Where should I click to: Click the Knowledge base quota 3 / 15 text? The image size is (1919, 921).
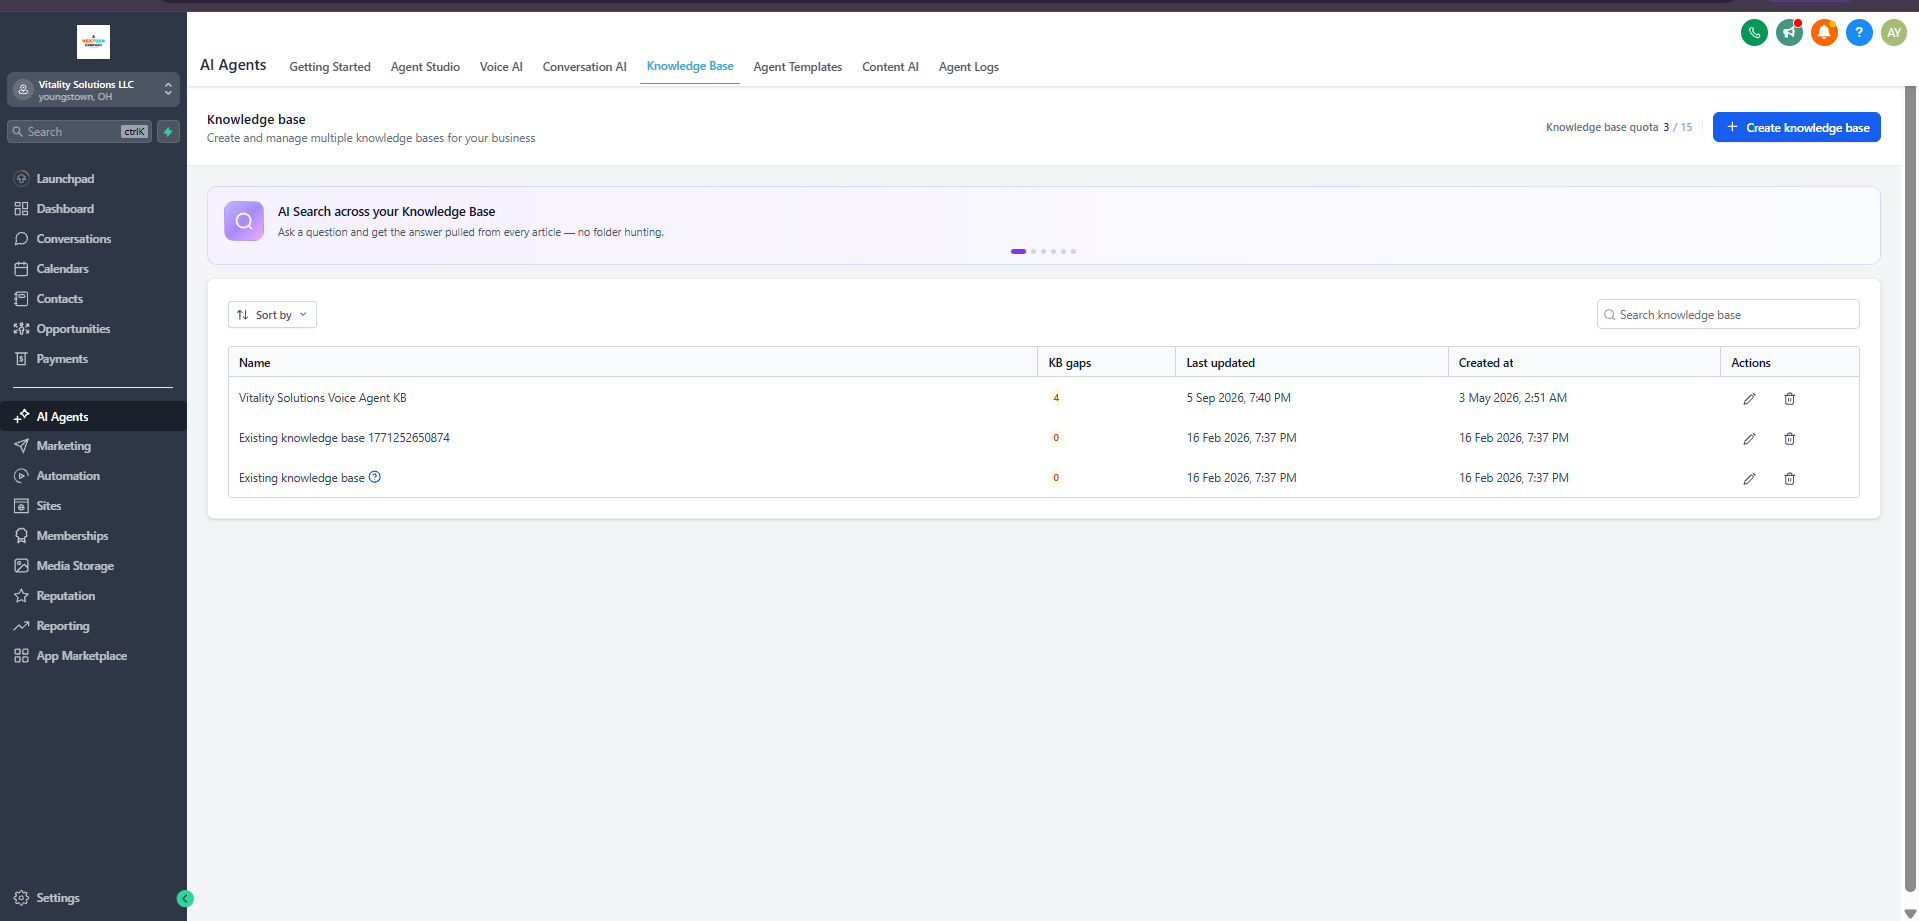point(1619,127)
